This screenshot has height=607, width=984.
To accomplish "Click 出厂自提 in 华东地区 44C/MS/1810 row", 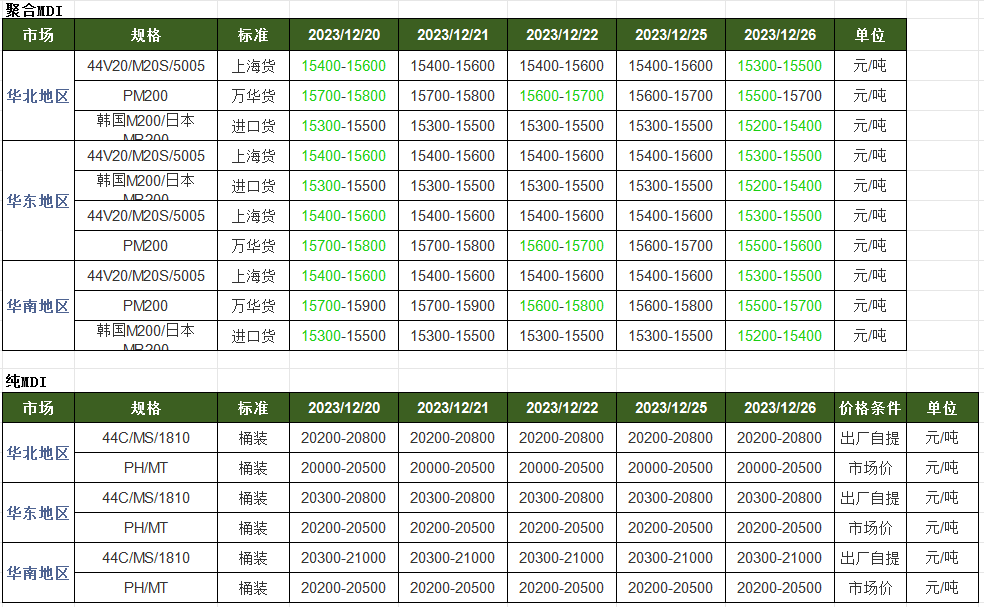I will coord(870,498).
